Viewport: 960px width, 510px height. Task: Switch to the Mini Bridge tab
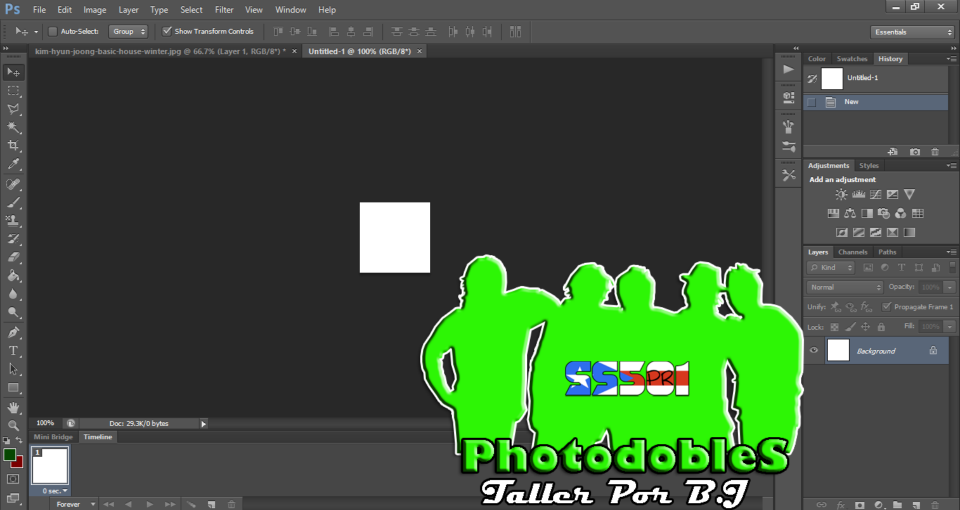tap(53, 437)
